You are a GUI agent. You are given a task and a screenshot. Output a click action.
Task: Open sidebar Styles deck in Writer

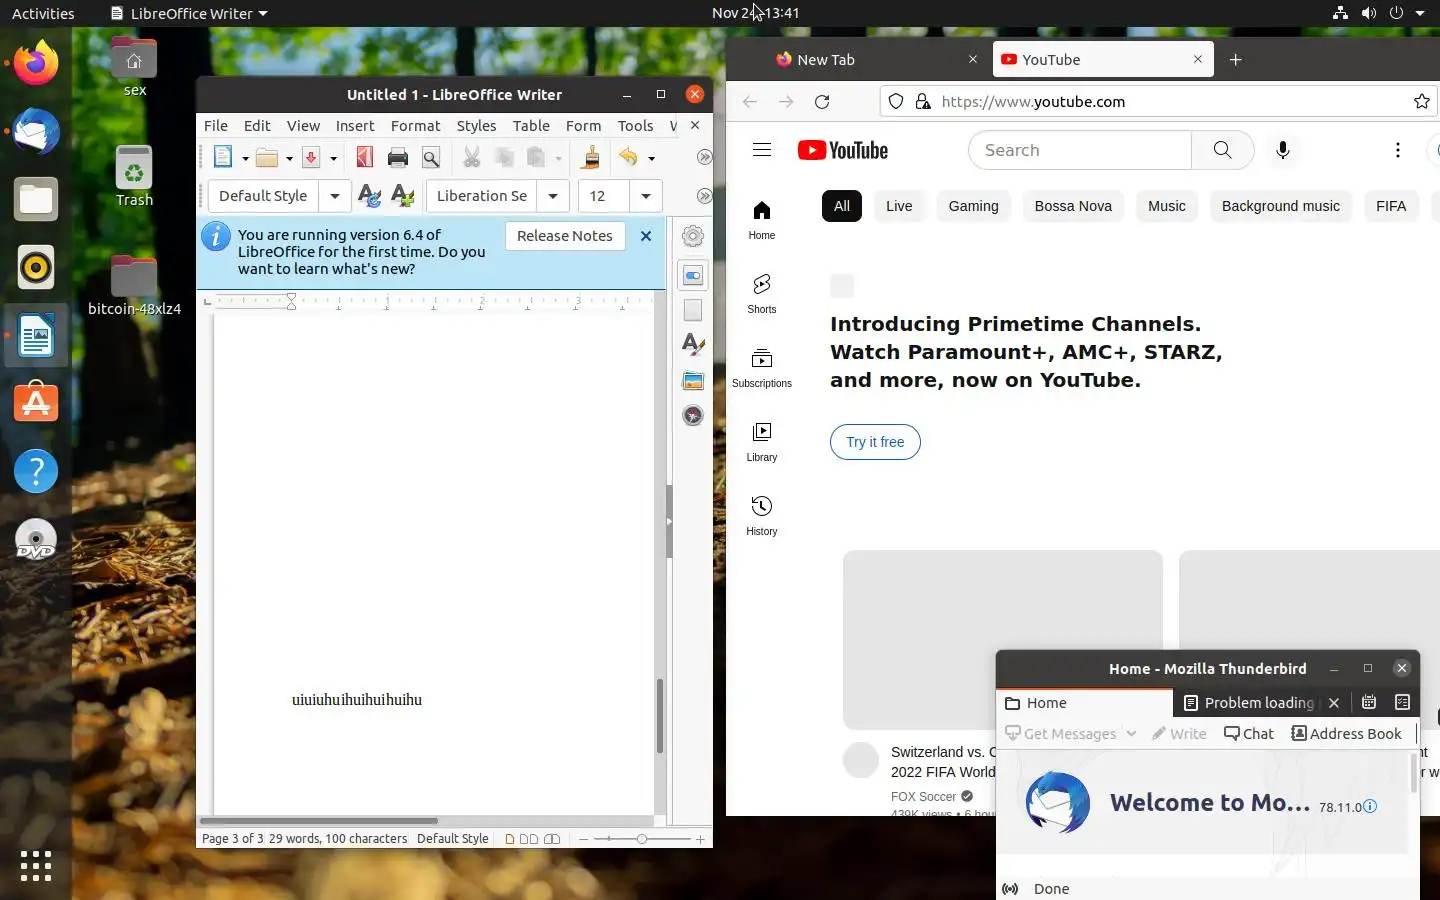click(x=693, y=345)
